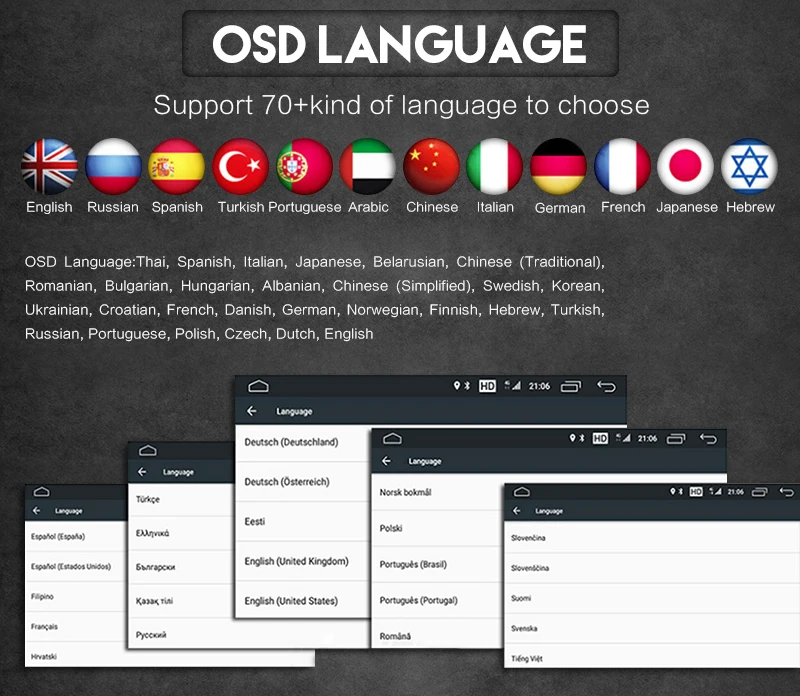Tap home icon in the Türkçe window
The image size is (800, 696).
[147, 450]
